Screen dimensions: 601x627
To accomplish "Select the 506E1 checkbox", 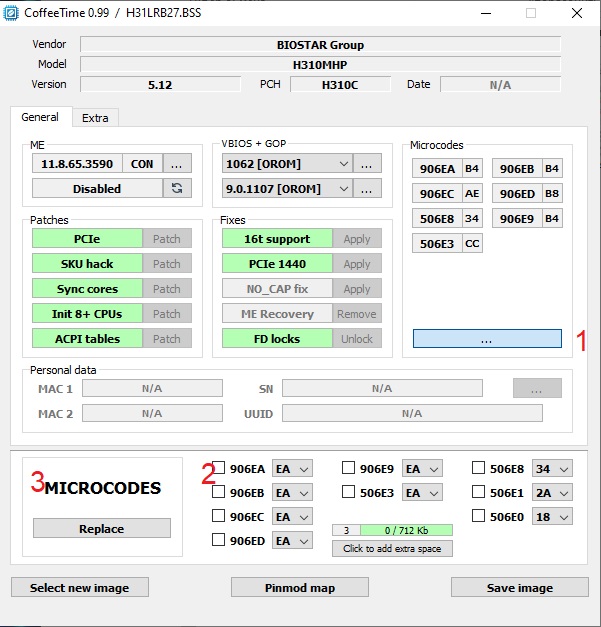I will tap(478, 492).
